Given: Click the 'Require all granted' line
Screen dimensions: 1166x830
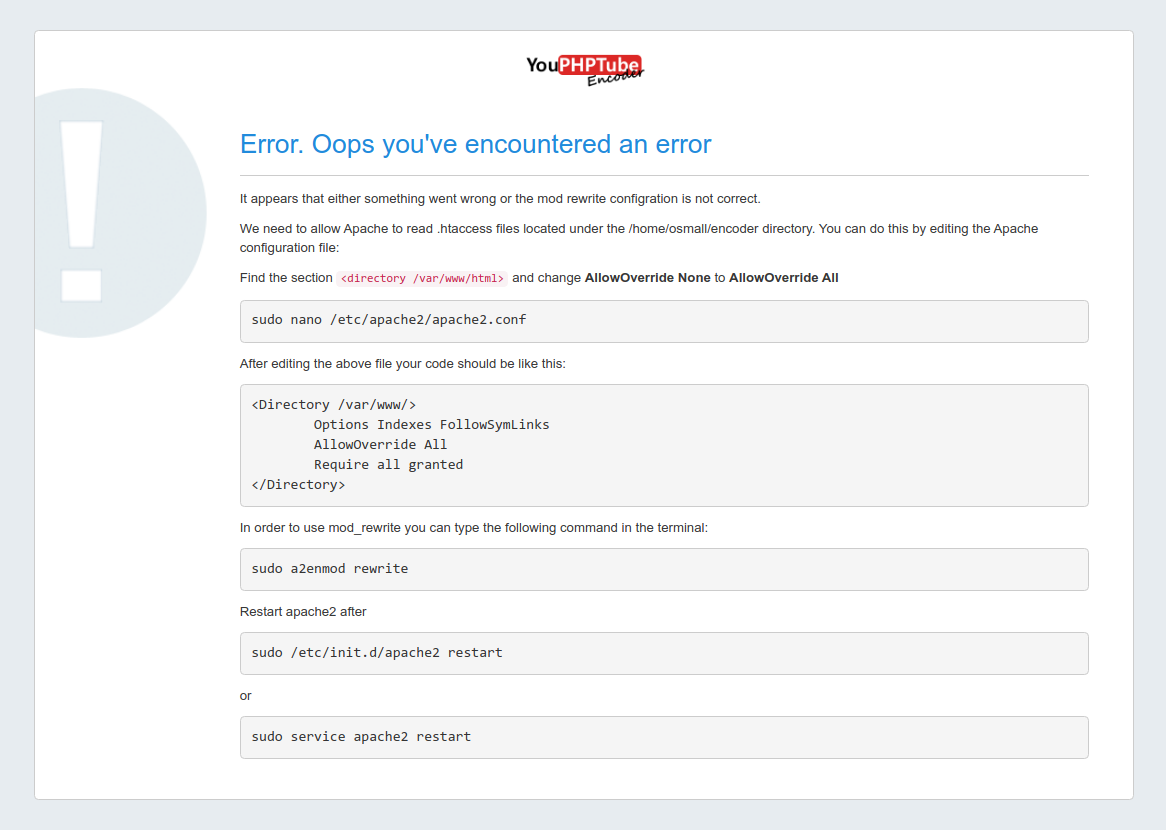Looking at the screenshot, I should tap(388, 465).
